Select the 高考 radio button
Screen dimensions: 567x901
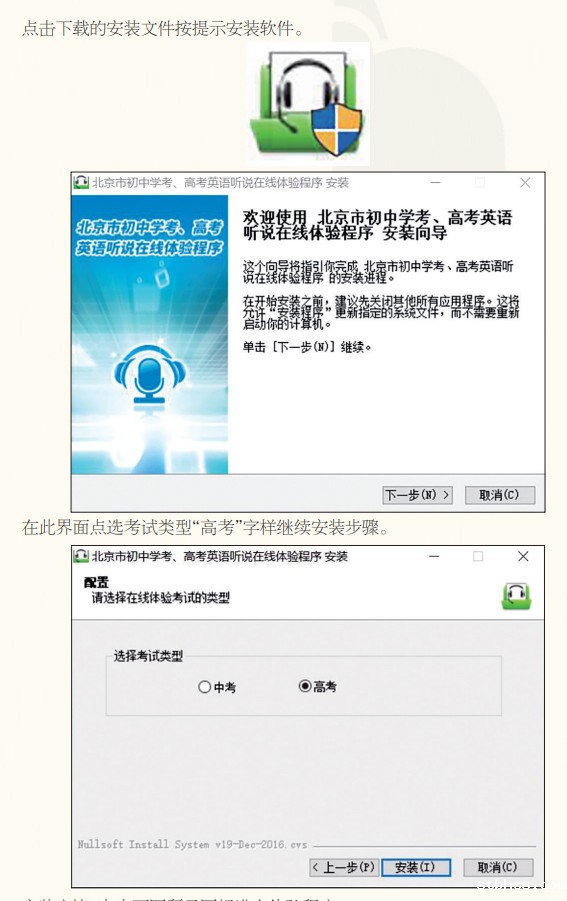(x=305, y=686)
